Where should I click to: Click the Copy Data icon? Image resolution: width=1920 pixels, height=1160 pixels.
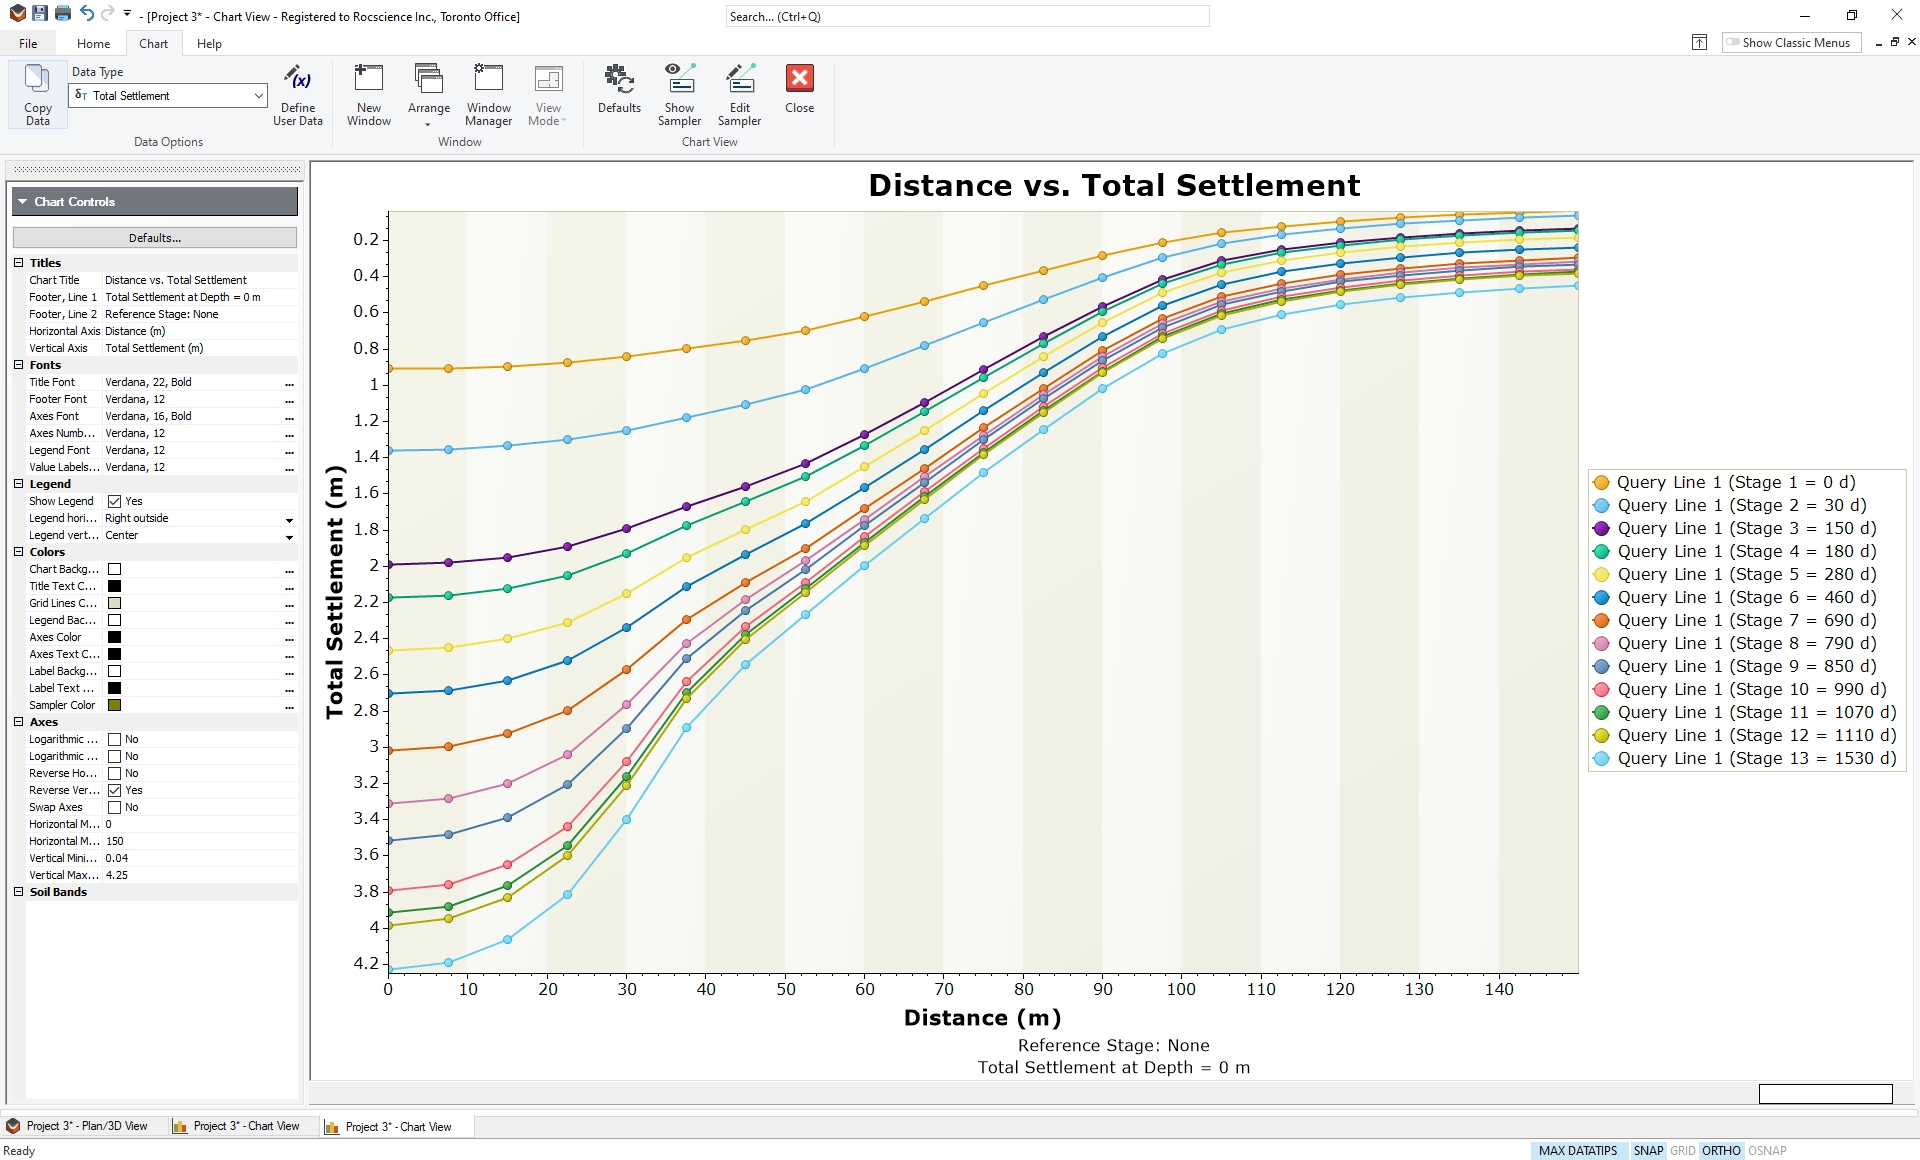37,94
